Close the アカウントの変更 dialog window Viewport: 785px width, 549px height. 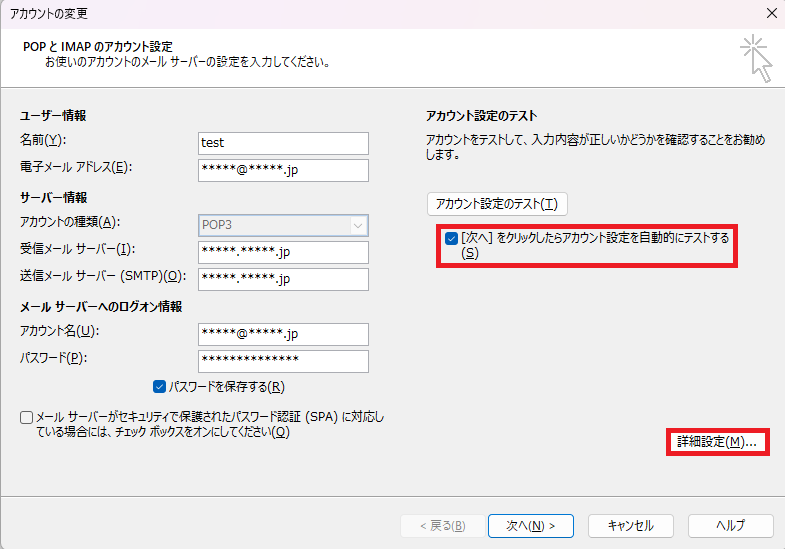[770, 13]
